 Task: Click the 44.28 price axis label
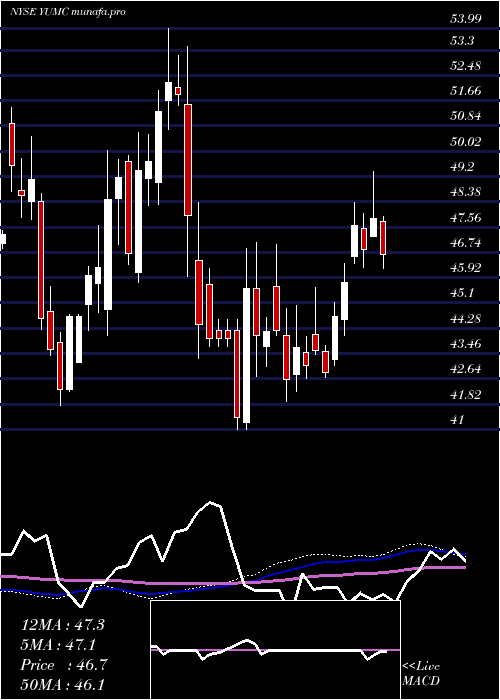466,319
